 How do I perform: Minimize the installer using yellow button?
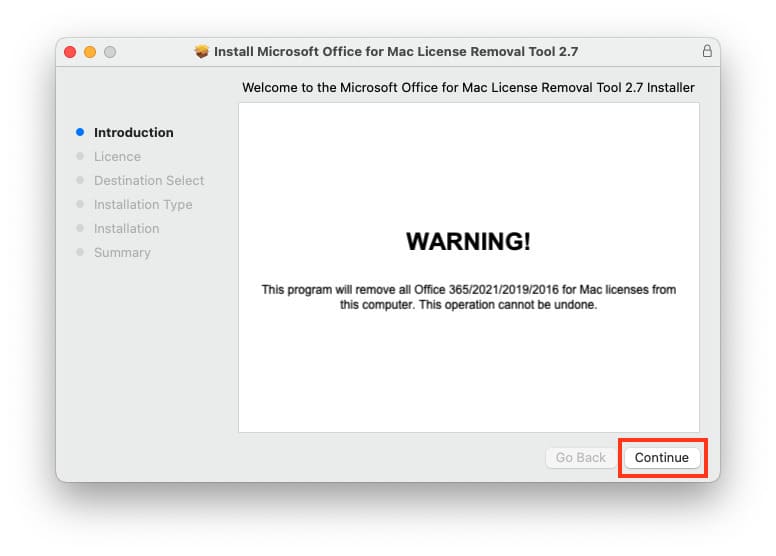pyautogui.click(x=90, y=51)
